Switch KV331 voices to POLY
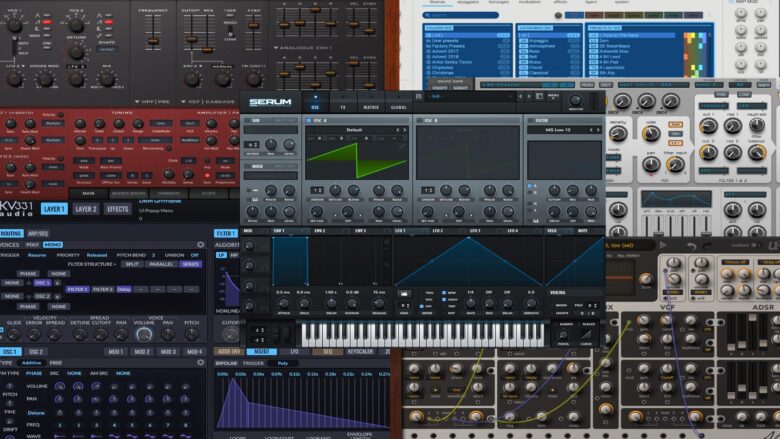The image size is (780, 439). pyautogui.click(x=32, y=245)
